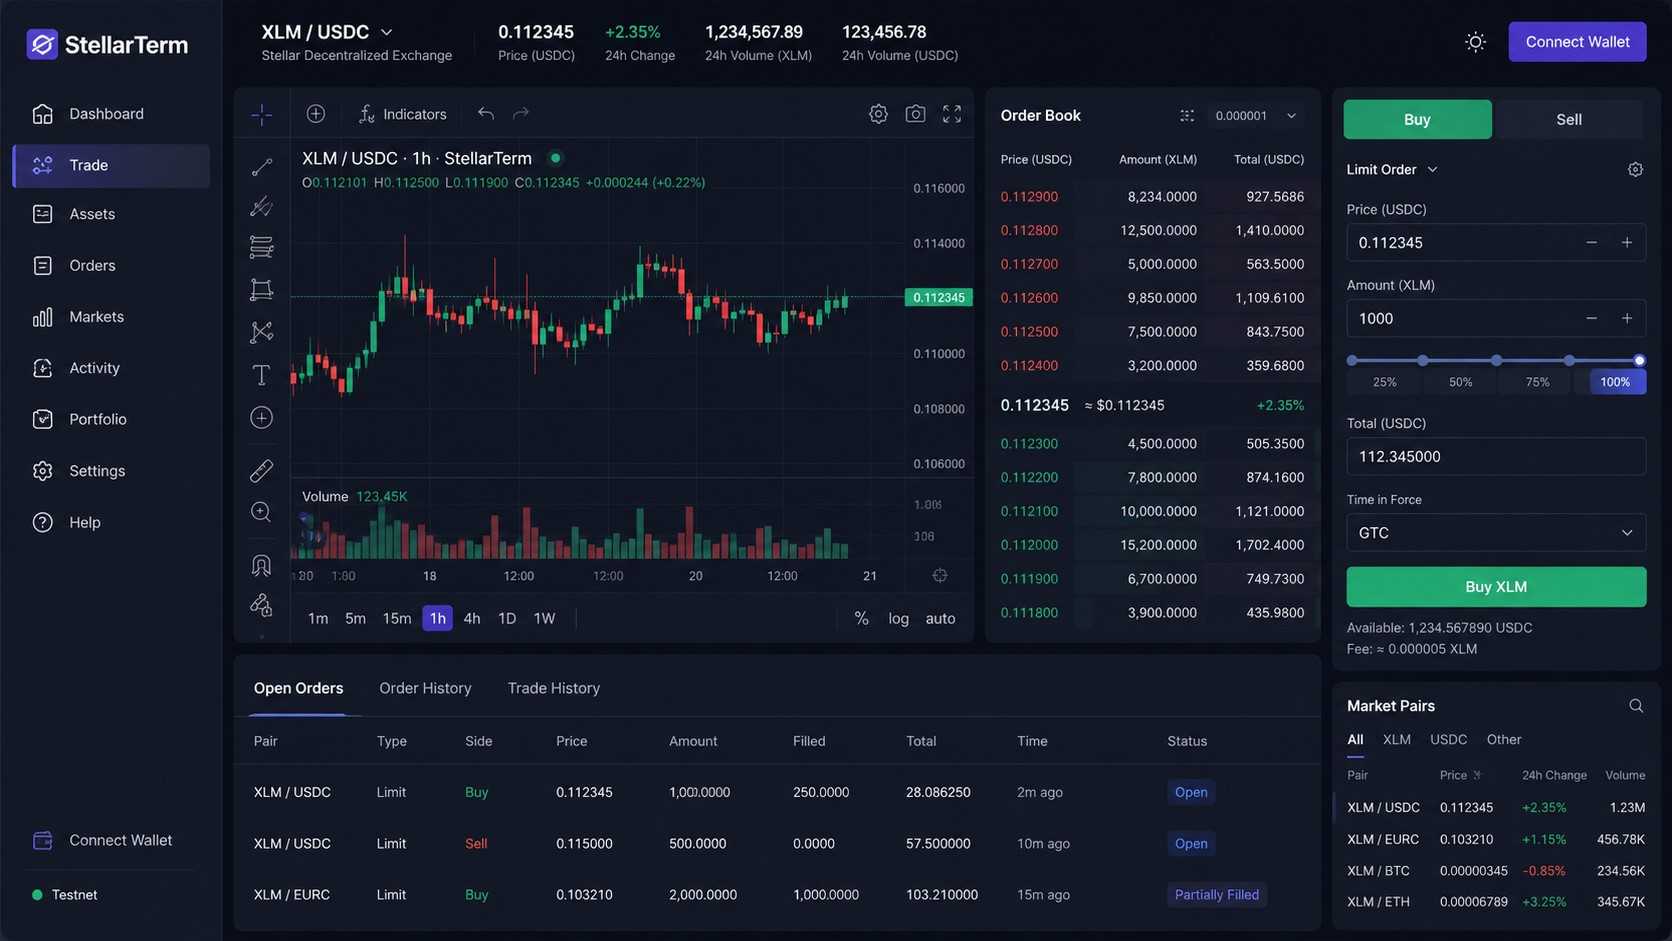Click the top Connect Wallet button
The image size is (1672, 941).
pyautogui.click(x=1577, y=42)
